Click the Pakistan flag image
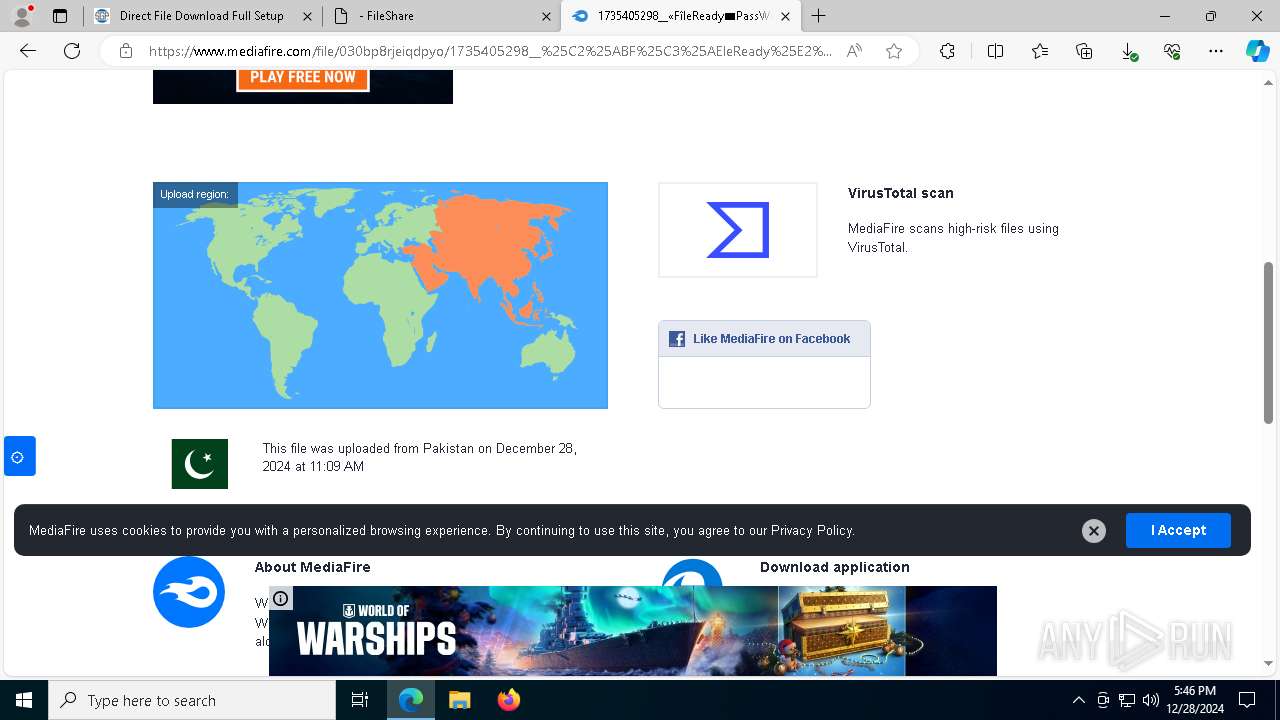Image resolution: width=1280 pixels, height=720 pixels. [x=200, y=464]
